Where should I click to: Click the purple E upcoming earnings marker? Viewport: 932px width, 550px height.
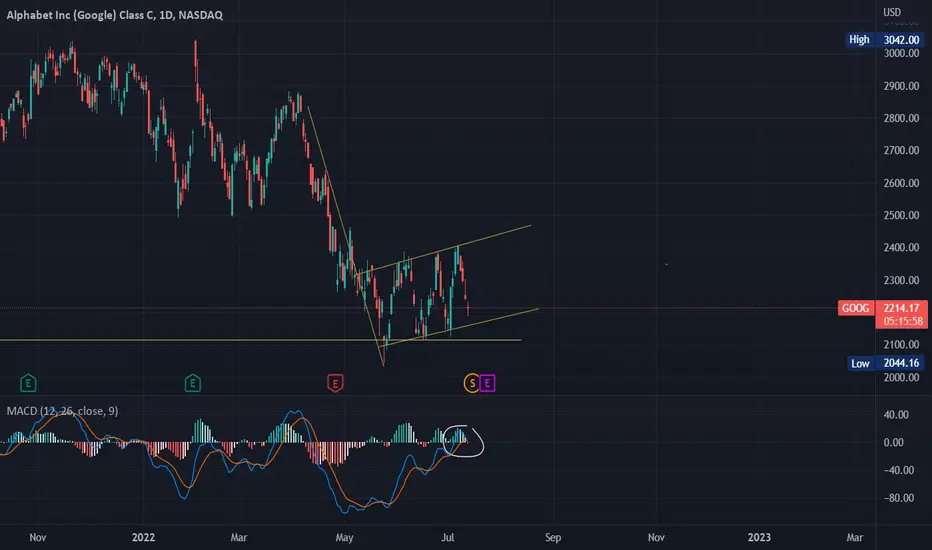(487, 383)
